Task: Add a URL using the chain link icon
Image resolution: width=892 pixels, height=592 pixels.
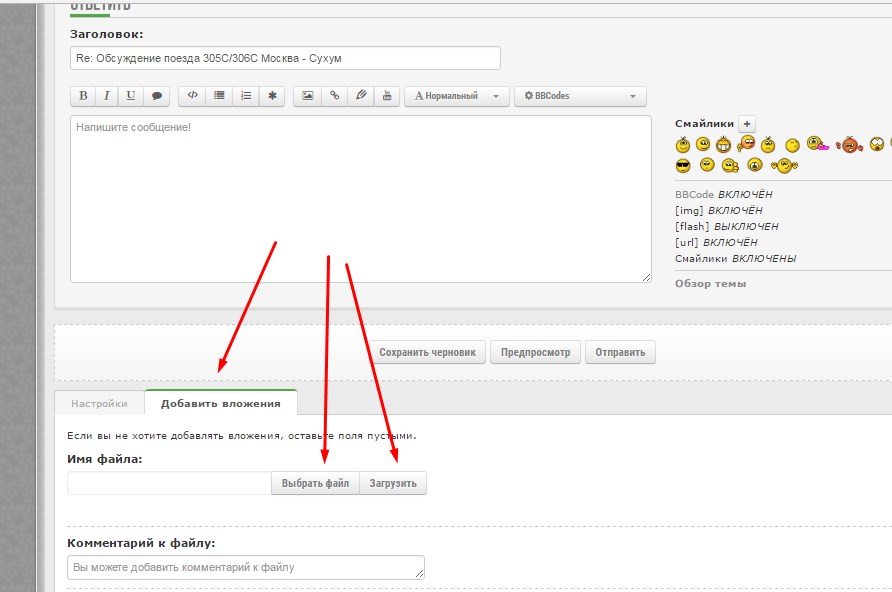Action: point(334,96)
